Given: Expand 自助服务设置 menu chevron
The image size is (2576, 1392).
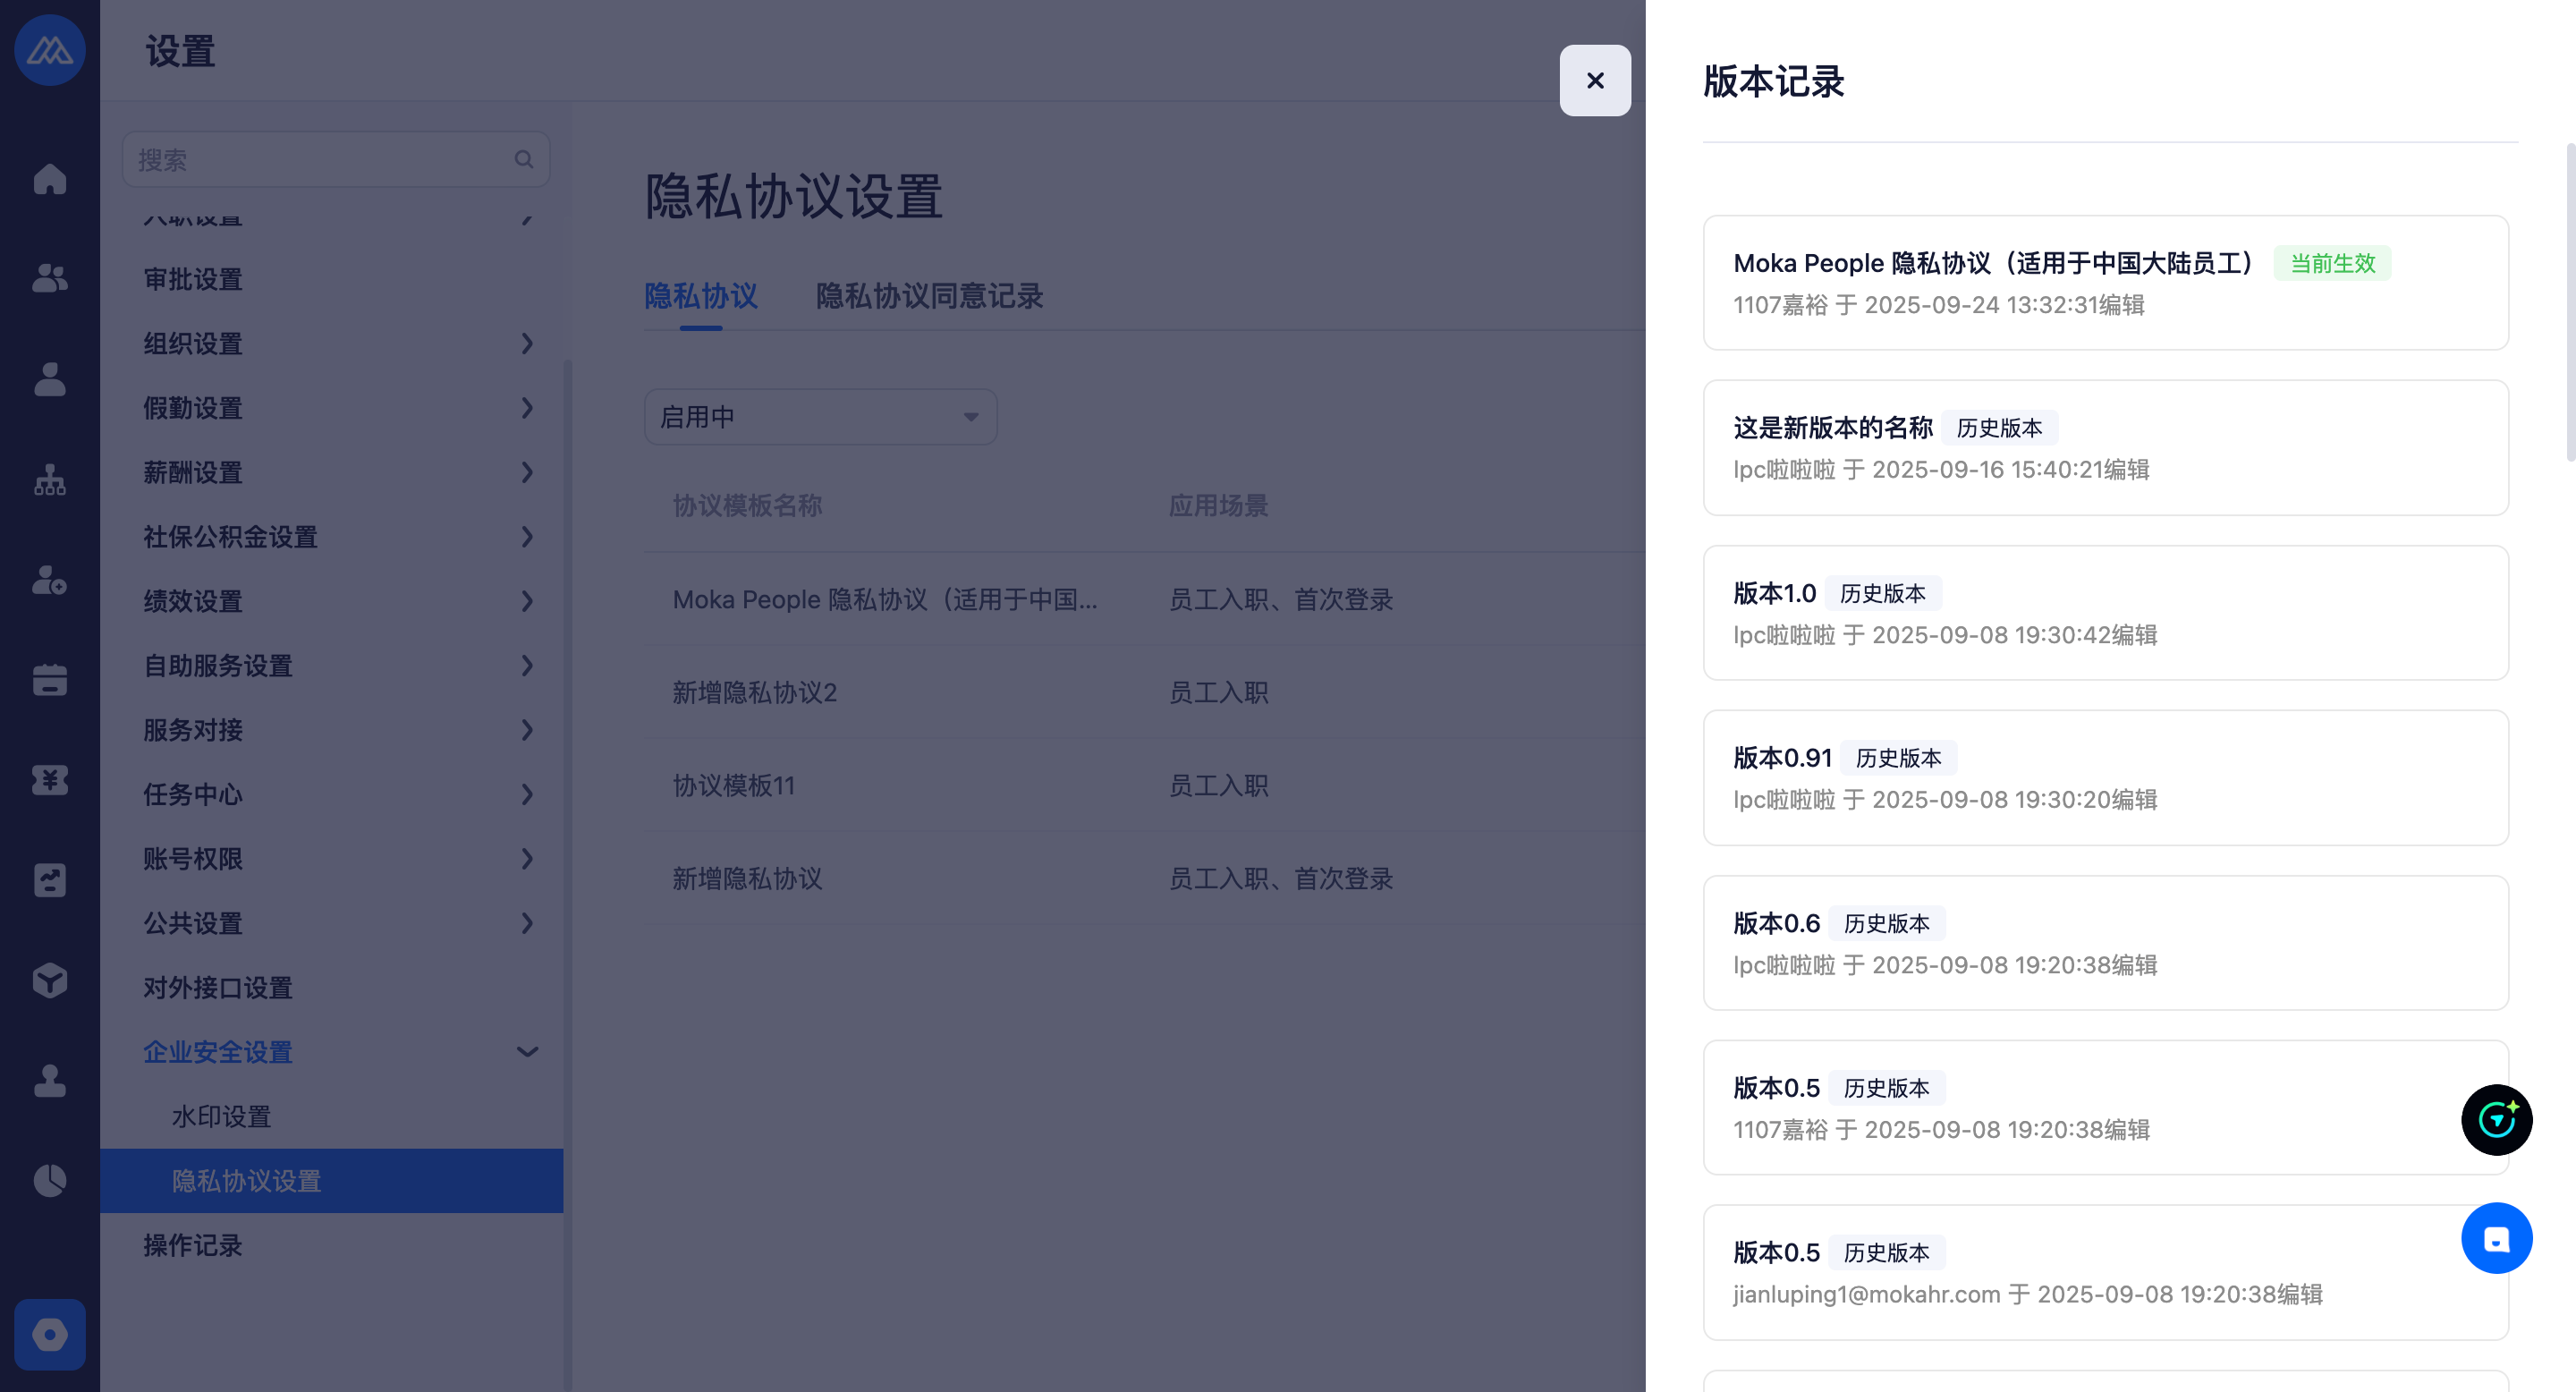Looking at the screenshot, I should (x=527, y=666).
